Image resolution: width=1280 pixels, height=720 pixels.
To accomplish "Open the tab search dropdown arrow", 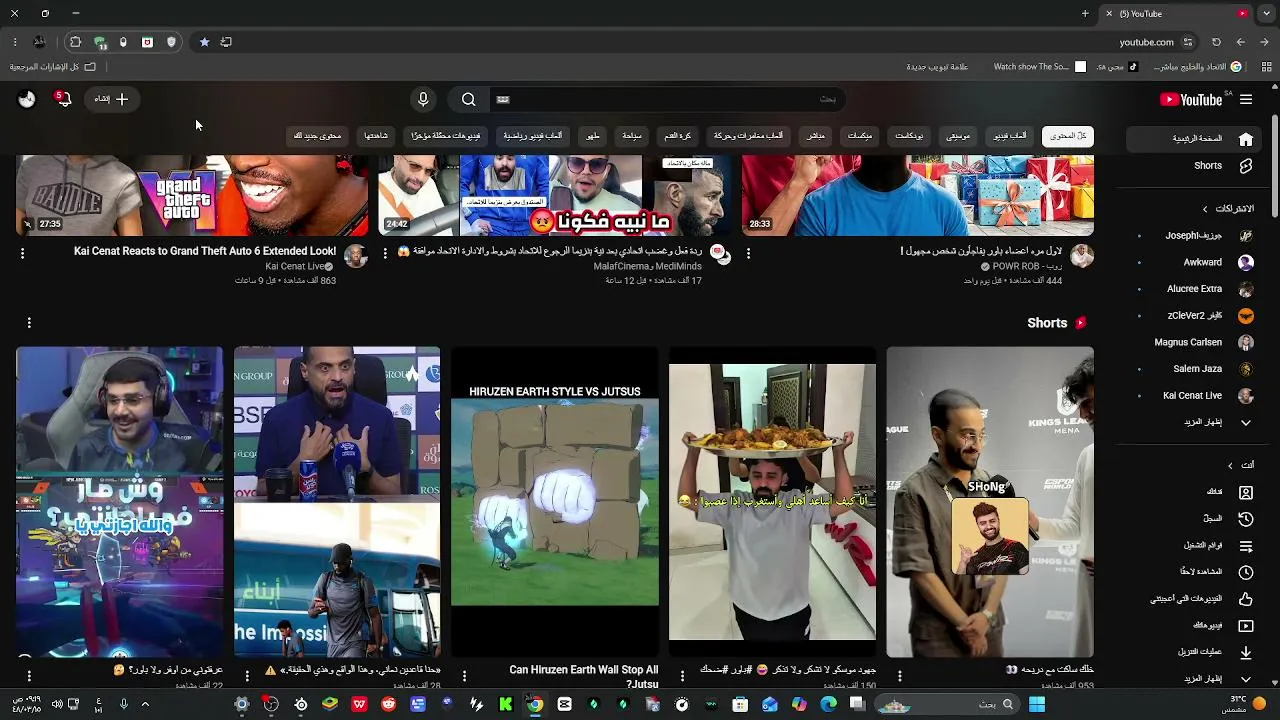I will pos(1265,14).
